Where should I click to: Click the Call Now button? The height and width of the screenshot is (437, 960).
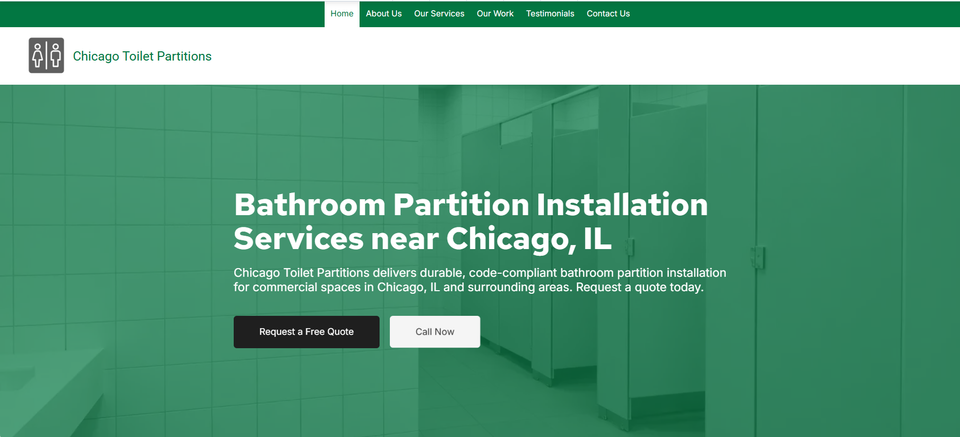pos(435,332)
